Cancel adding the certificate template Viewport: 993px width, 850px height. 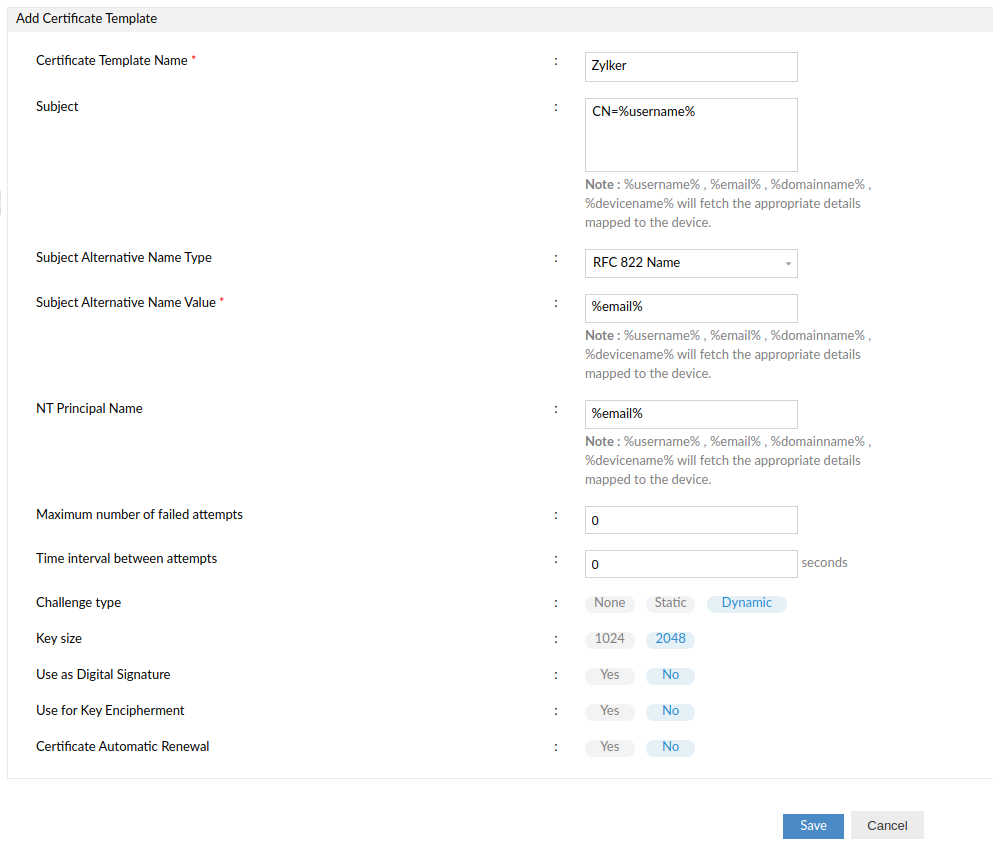(x=887, y=825)
